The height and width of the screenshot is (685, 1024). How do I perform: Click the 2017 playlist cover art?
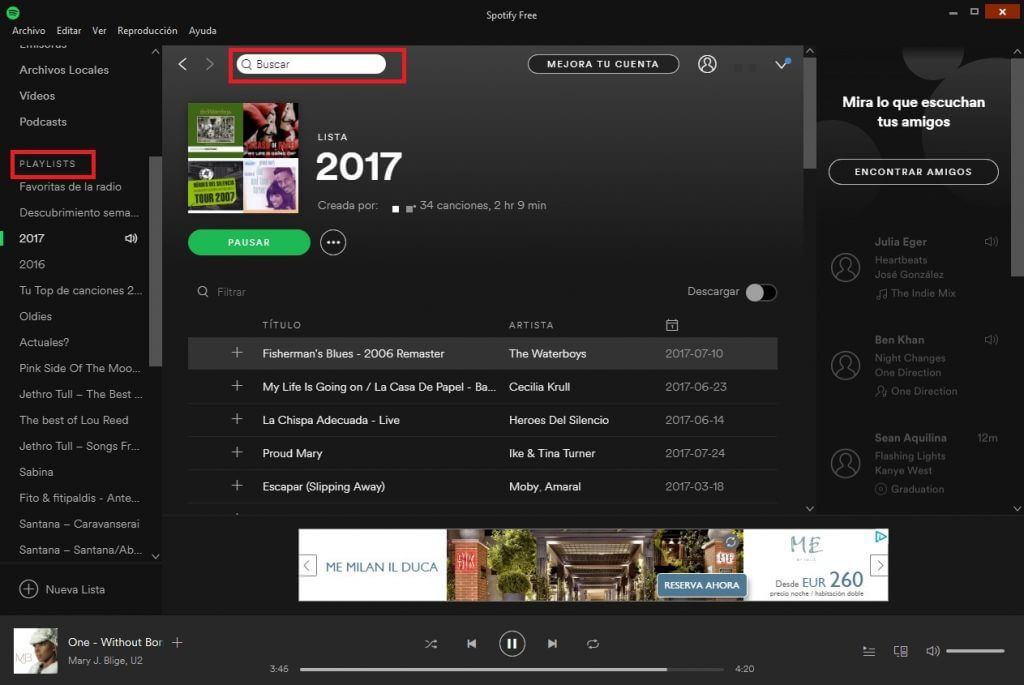[x=243, y=157]
